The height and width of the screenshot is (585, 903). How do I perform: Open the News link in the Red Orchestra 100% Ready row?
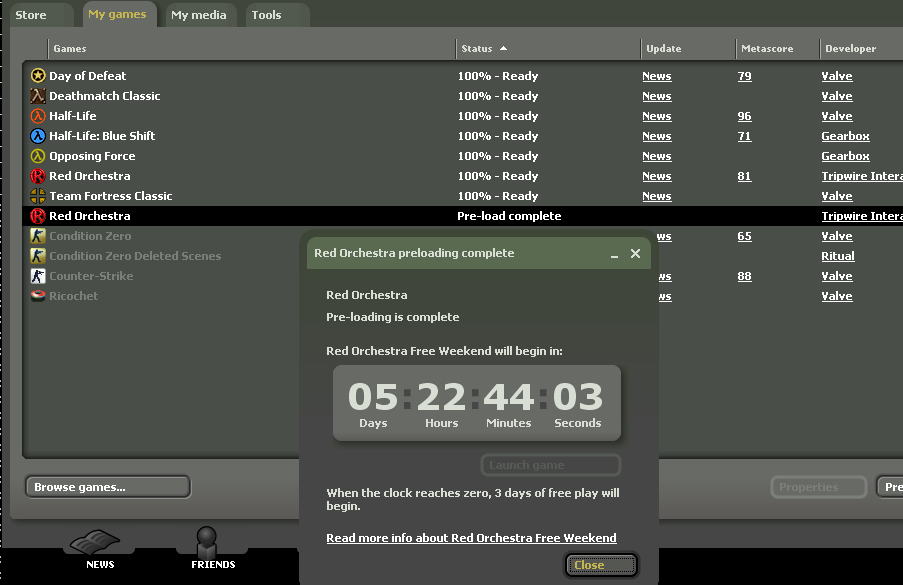tap(657, 176)
